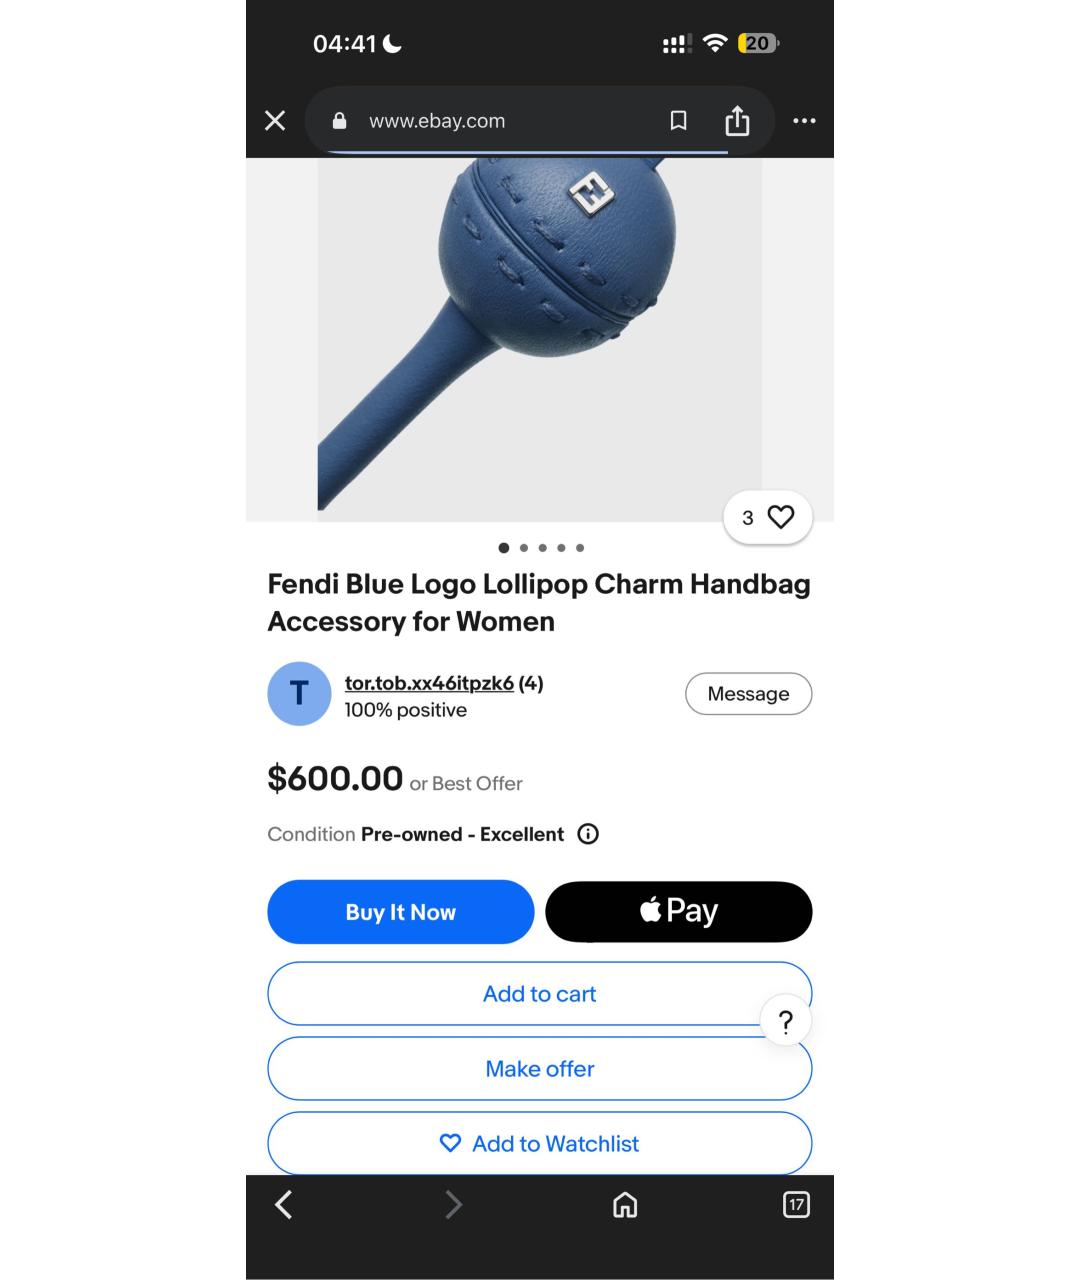Go to the browser home icon
Viewport: 1080px width, 1280px height.
(625, 1205)
